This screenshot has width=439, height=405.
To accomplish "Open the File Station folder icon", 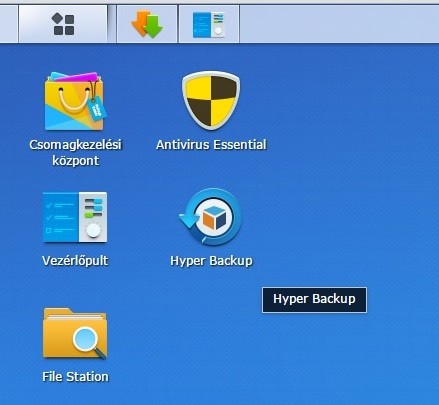I will point(75,333).
